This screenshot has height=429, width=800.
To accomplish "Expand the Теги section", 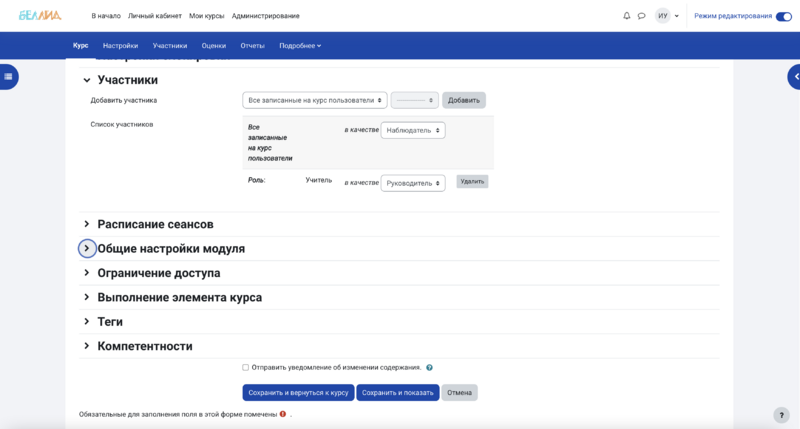I will point(87,322).
